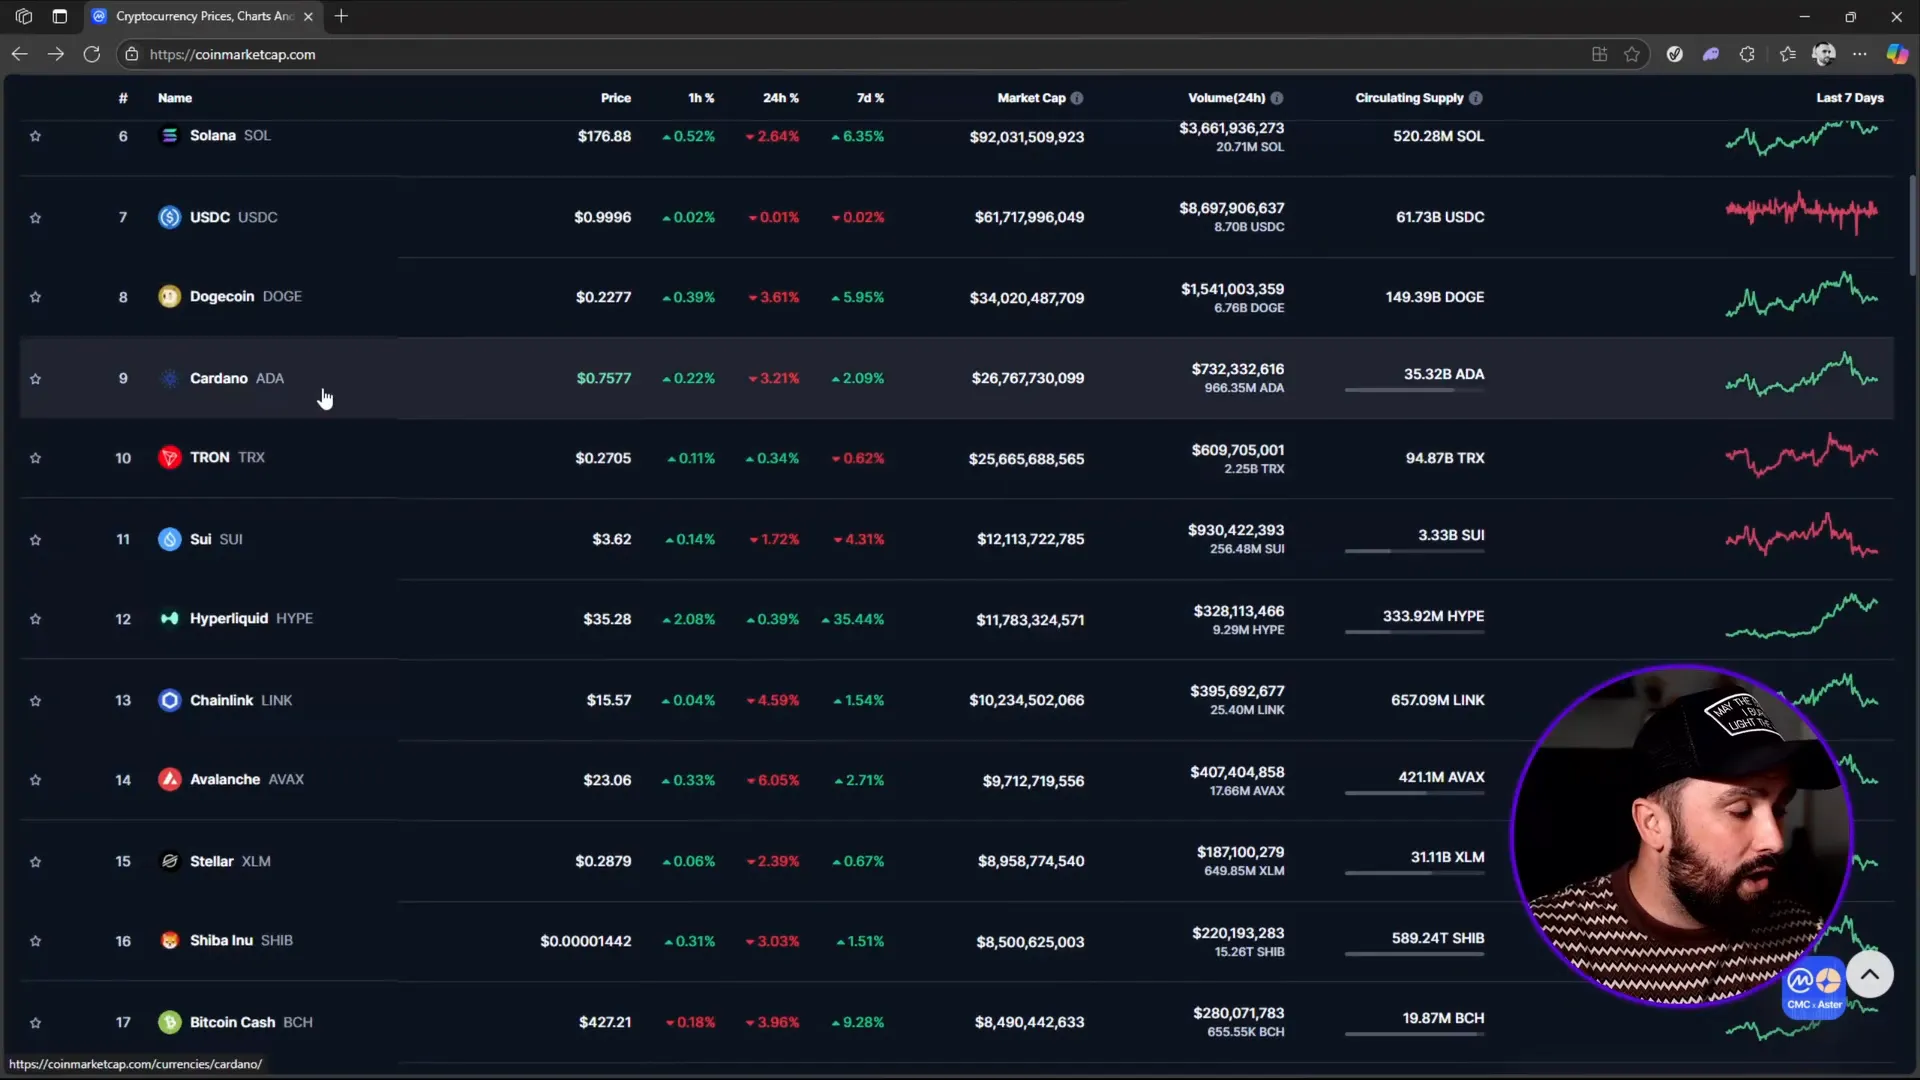Open the browser extensions icon
Image resolution: width=1920 pixels, height=1080 pixels.
pyautogui.click(x=1747, y=54)
